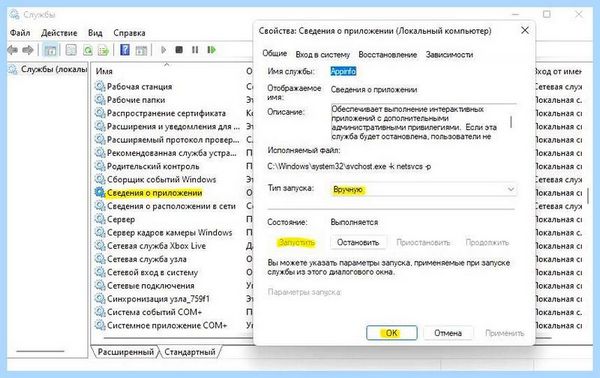Viewport: 600px width, 378px height.
Task: Confirm the dialog with OK
Action: tap(391, 333)
